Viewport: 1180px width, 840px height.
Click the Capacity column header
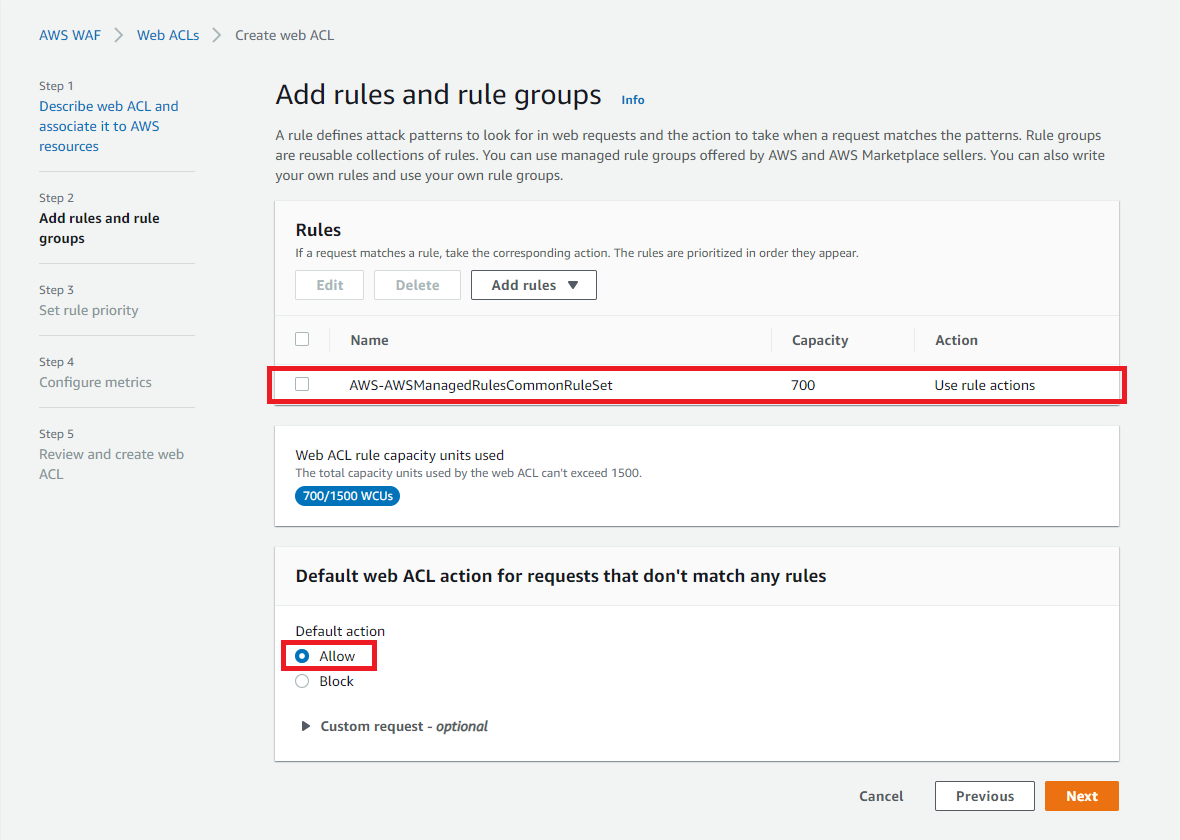(820, 340)
